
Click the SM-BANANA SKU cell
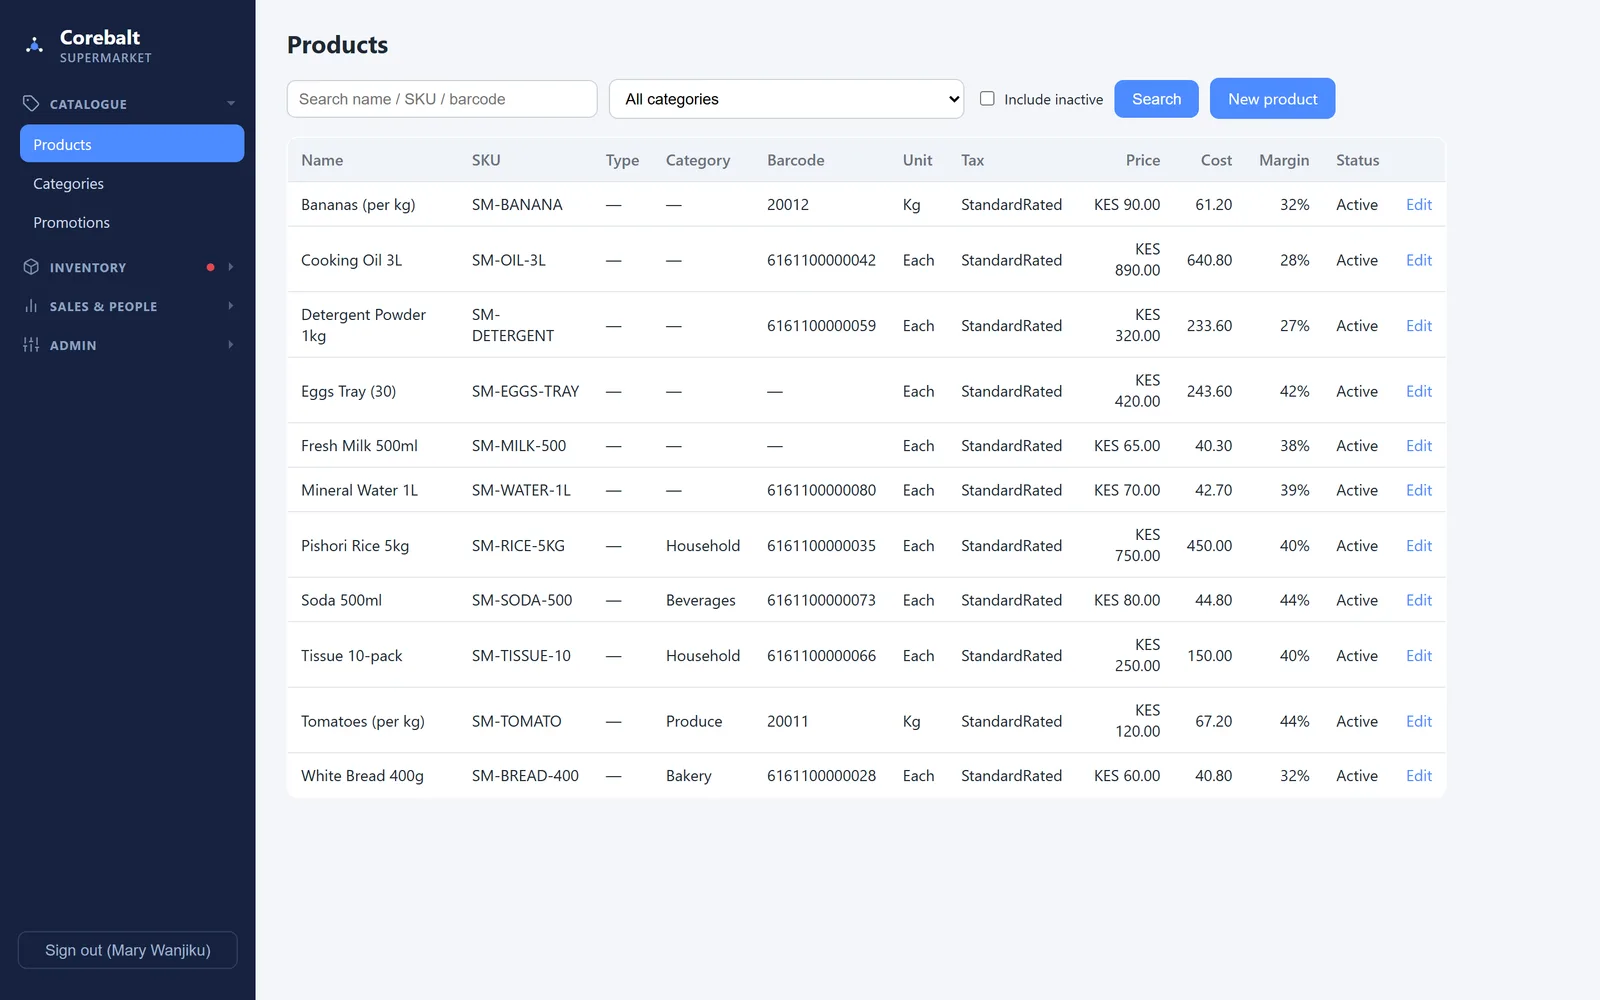(517, 204)
